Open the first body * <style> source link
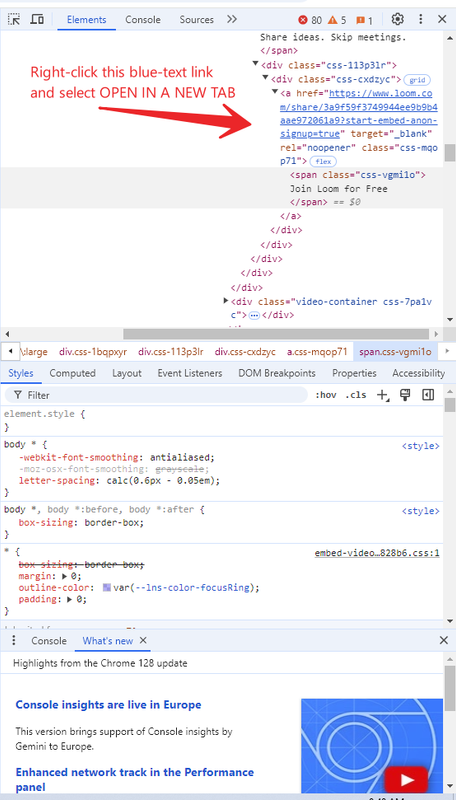The image size is (456, 800). tap(420, 446)
